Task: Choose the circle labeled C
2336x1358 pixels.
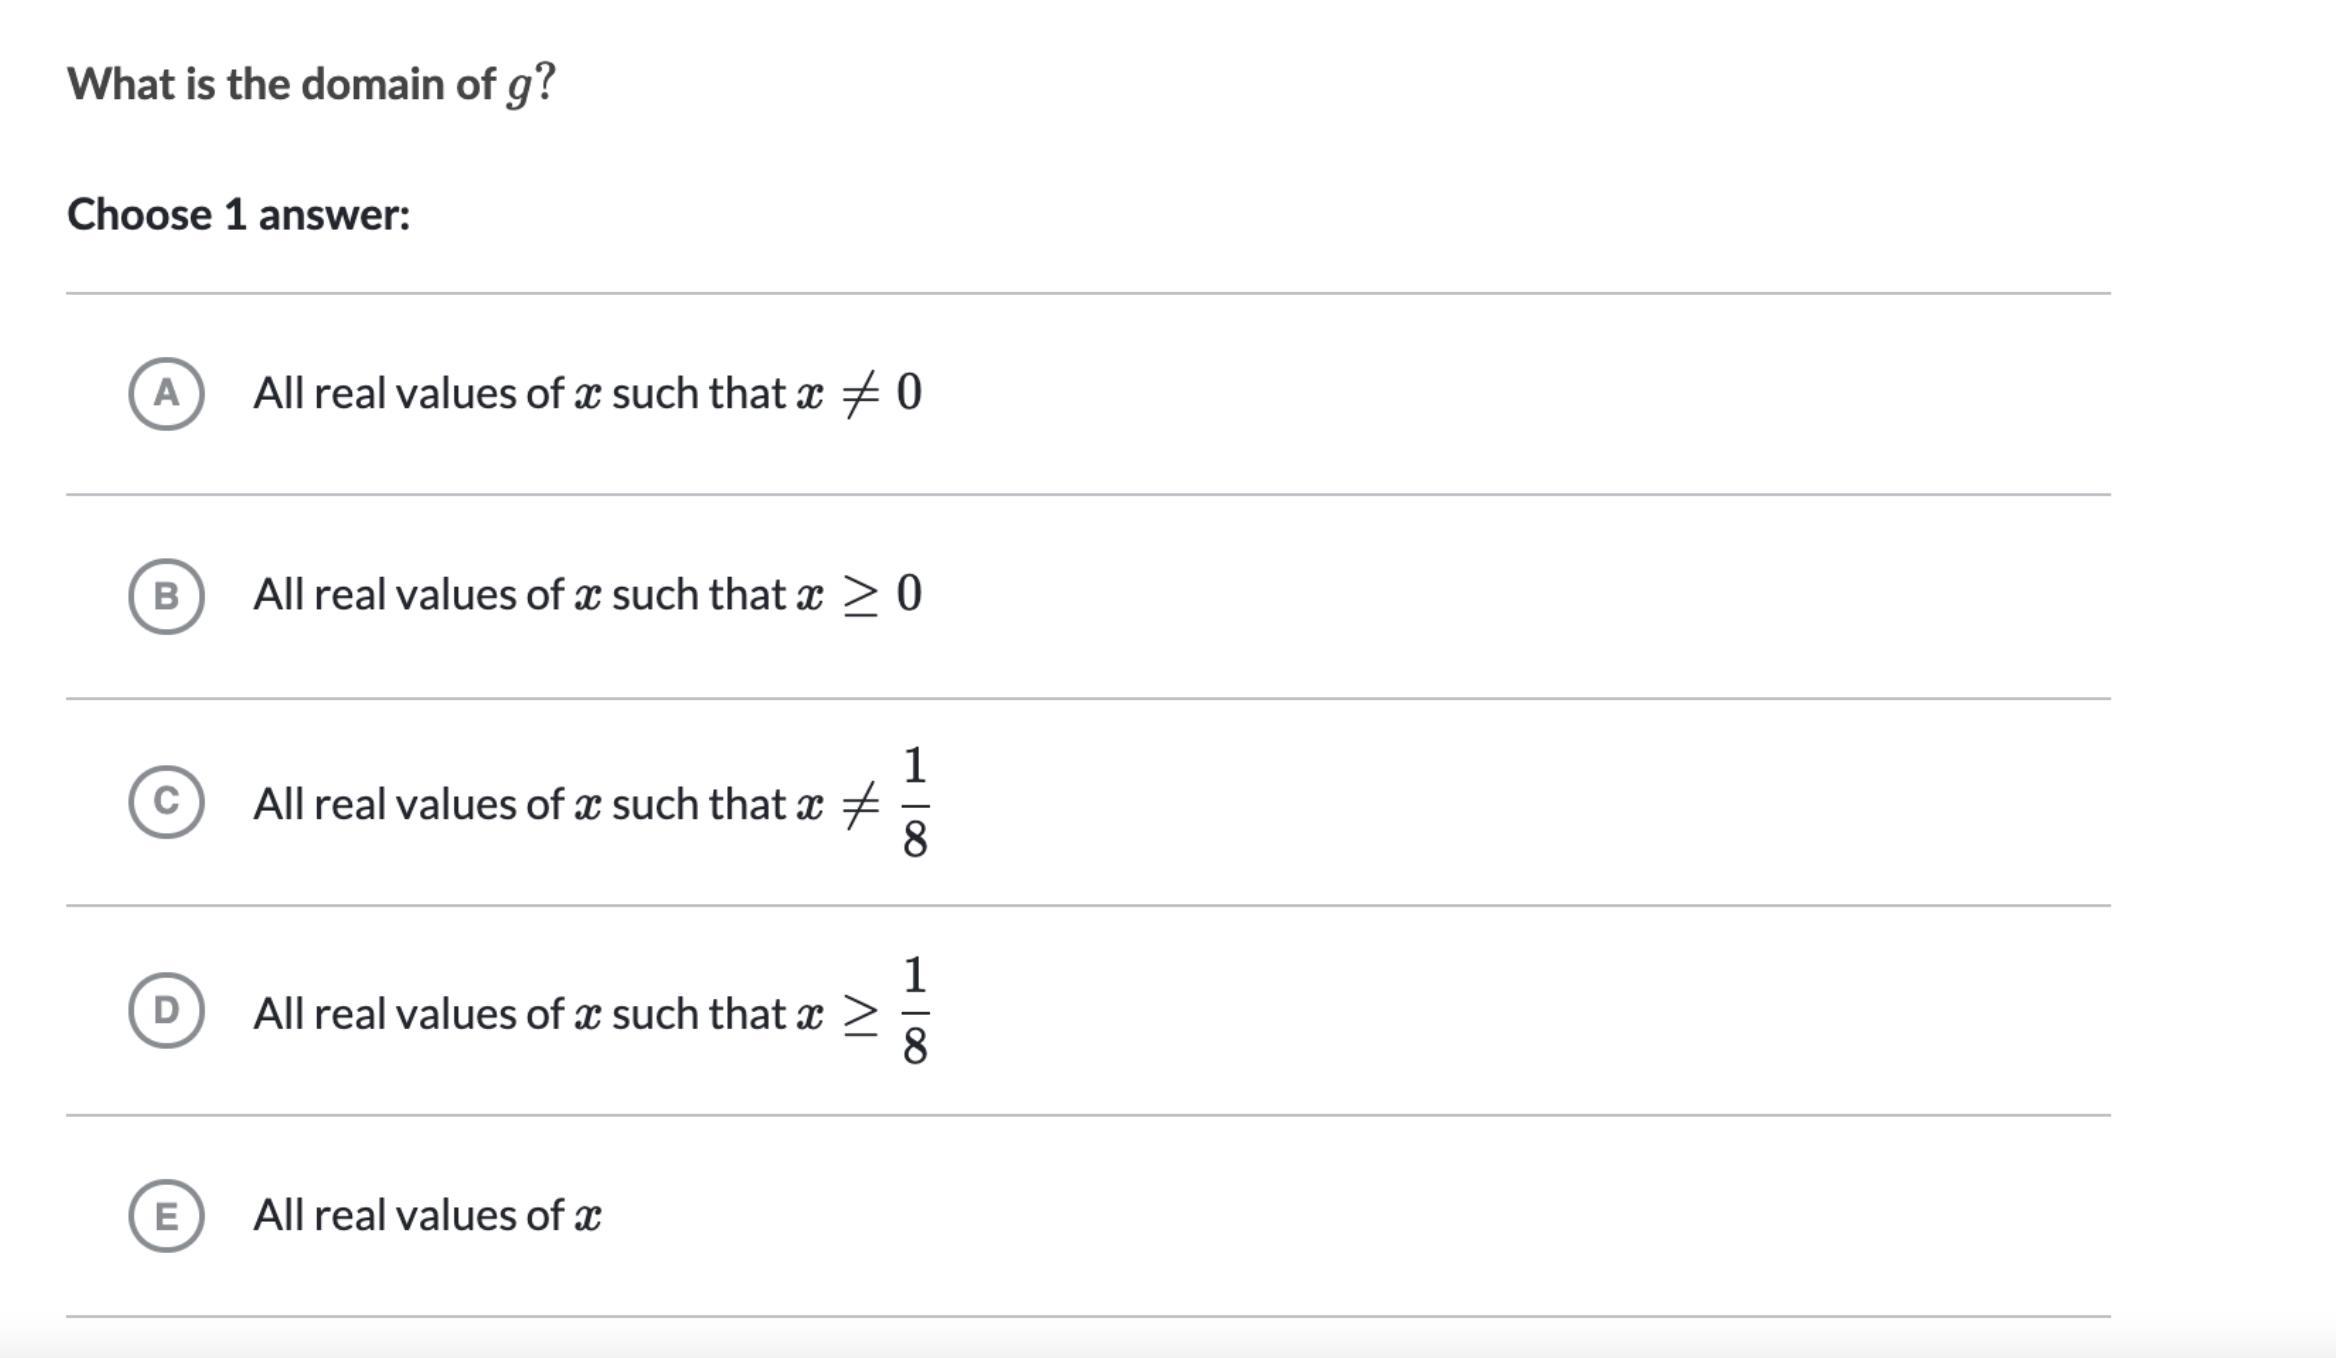Action: (166, 802)
